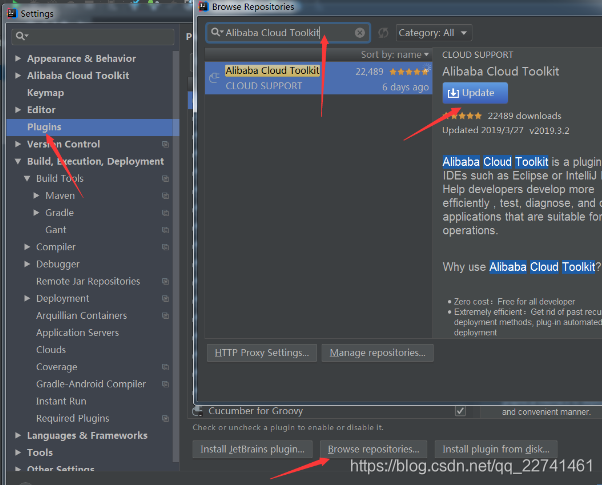
Task: Click Manage repositories button
Action: pos(377,353)
